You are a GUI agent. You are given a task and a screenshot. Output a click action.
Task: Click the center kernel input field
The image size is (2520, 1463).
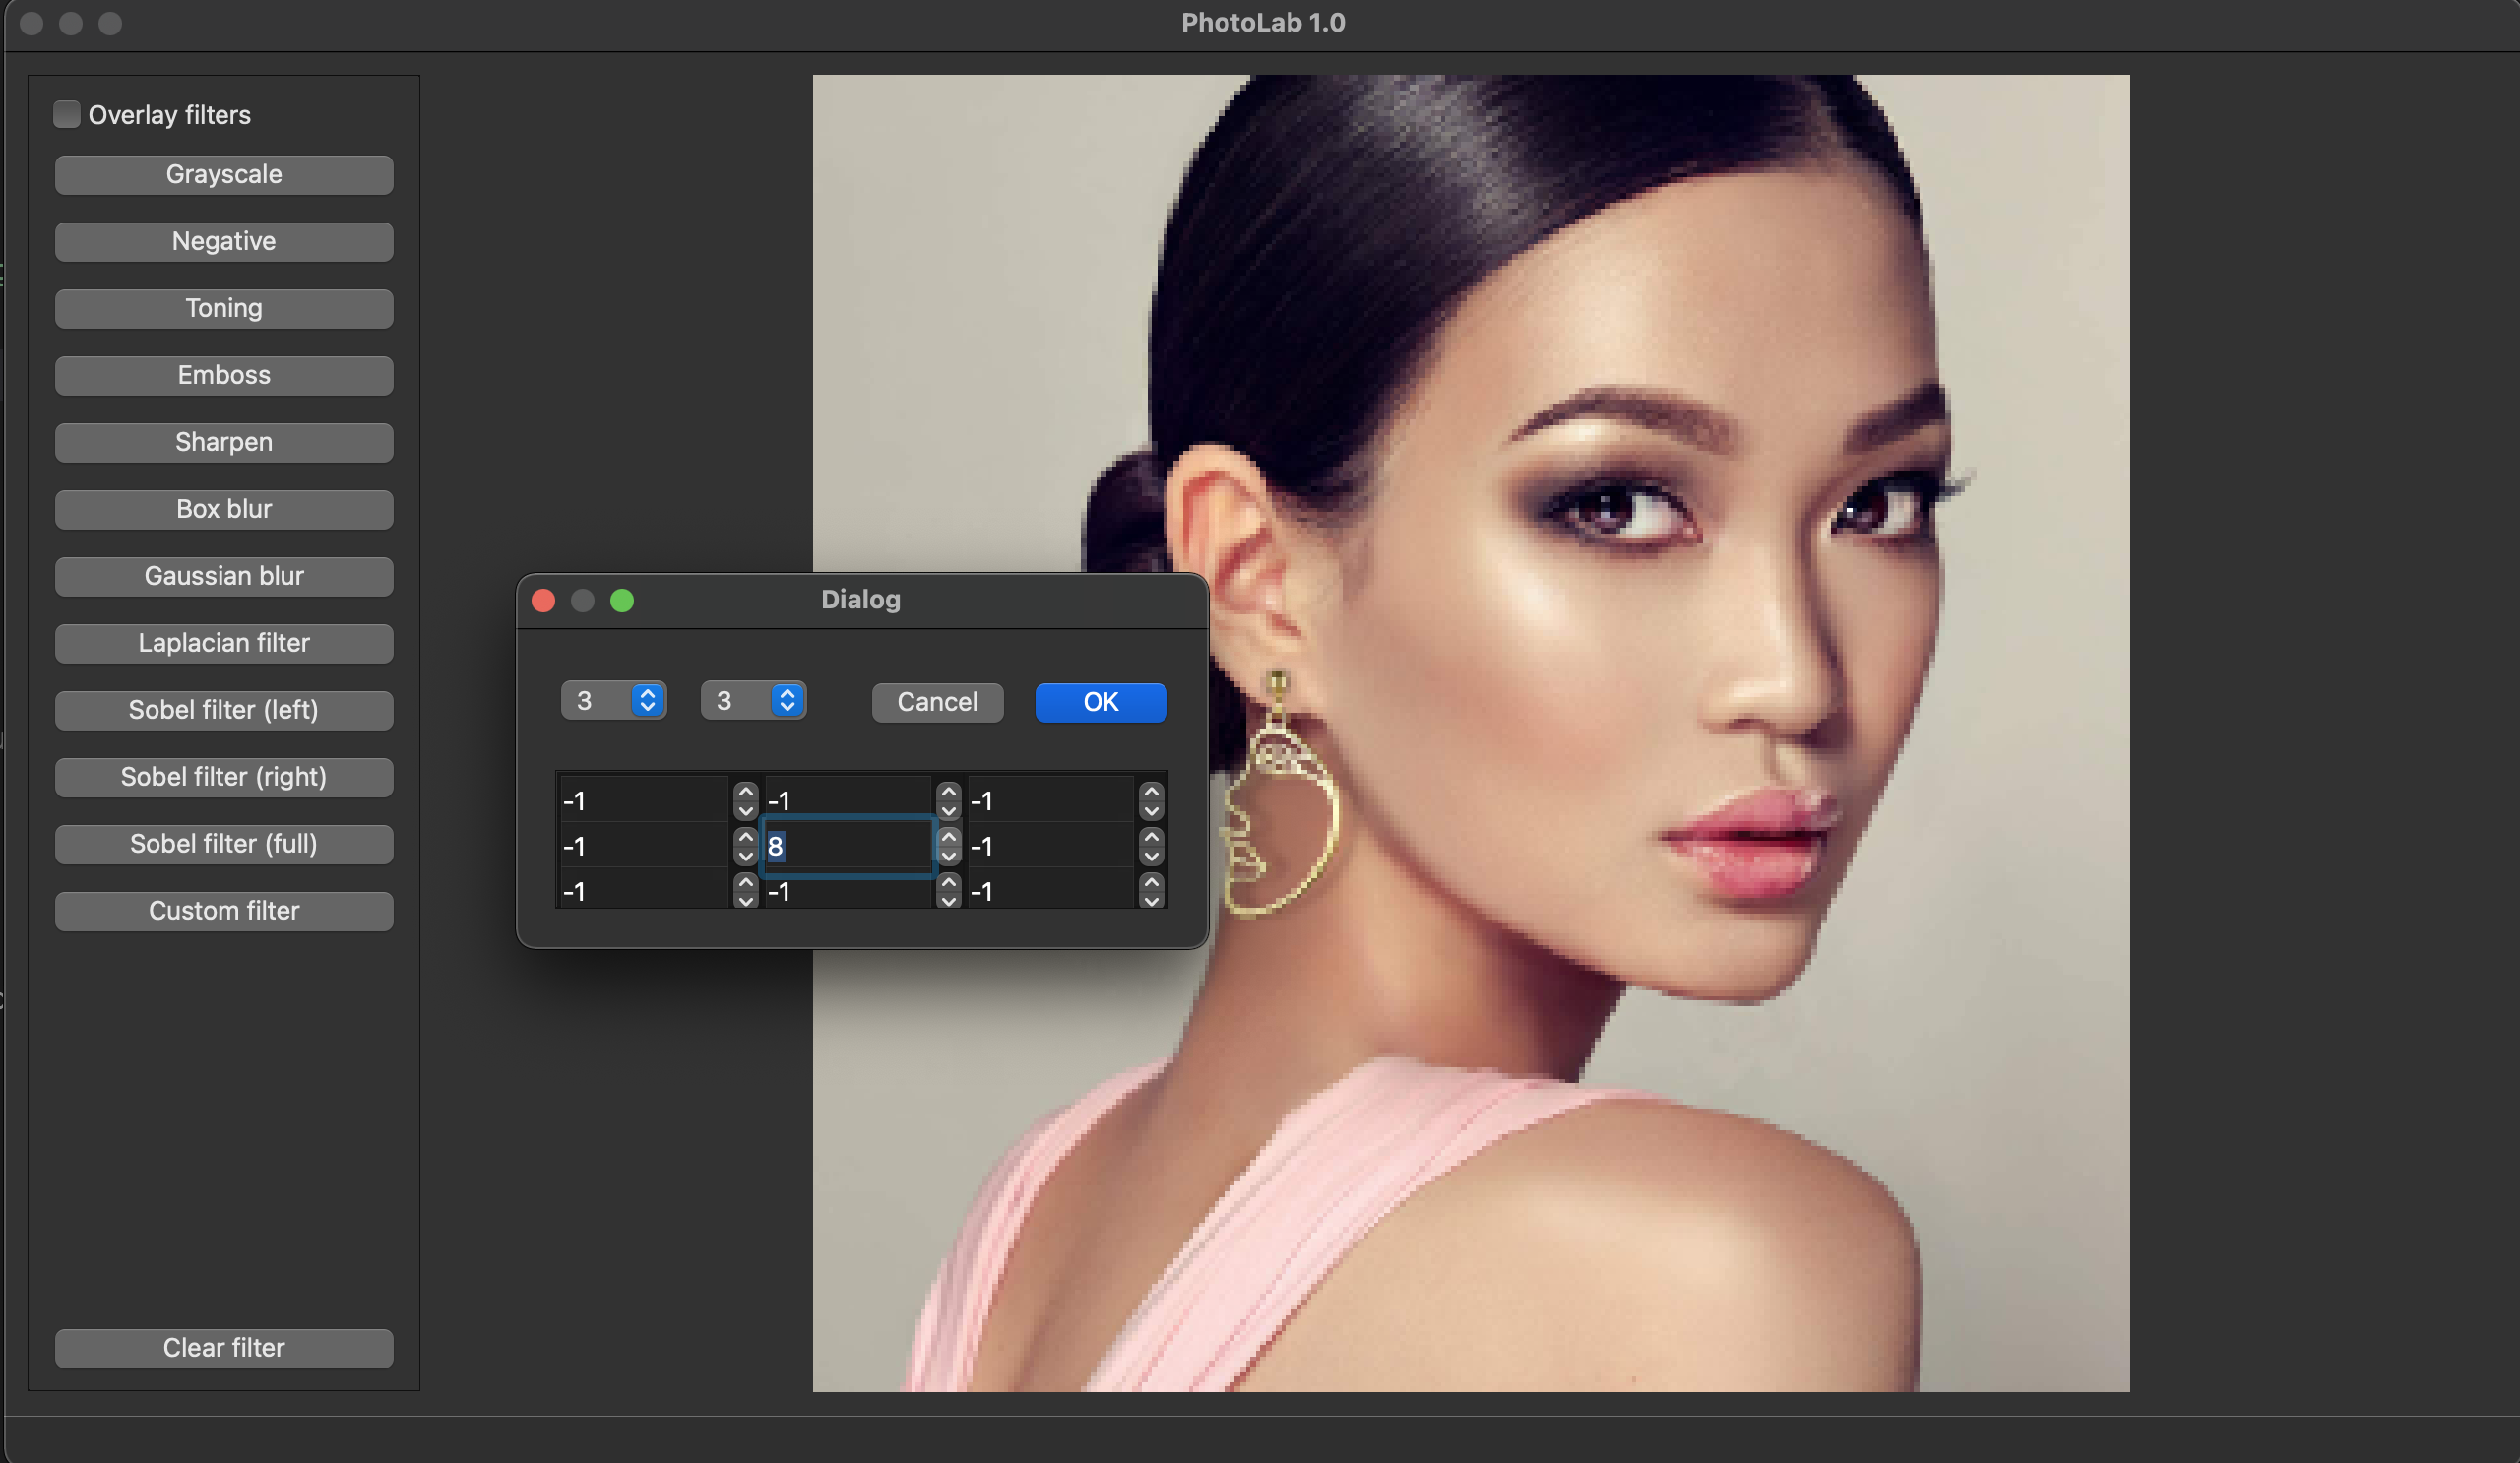click(848, 847)
